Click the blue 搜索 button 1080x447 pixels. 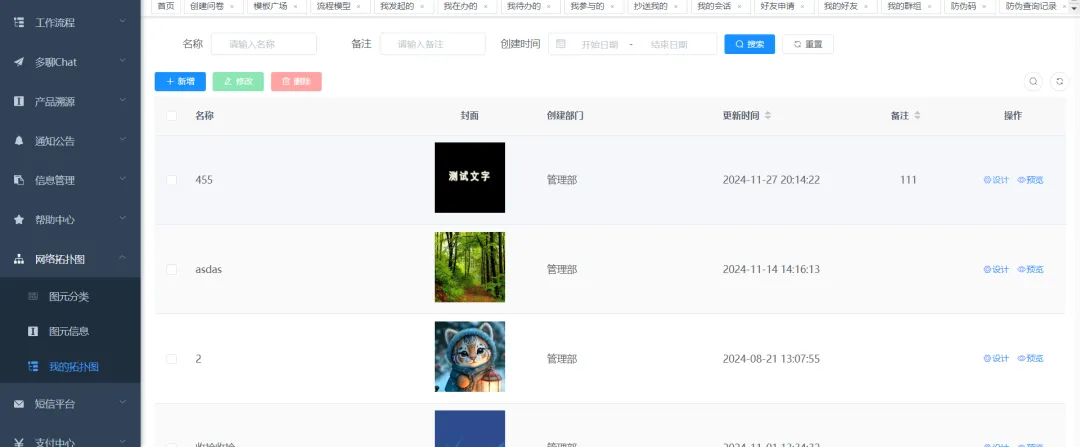pos(749,44)
